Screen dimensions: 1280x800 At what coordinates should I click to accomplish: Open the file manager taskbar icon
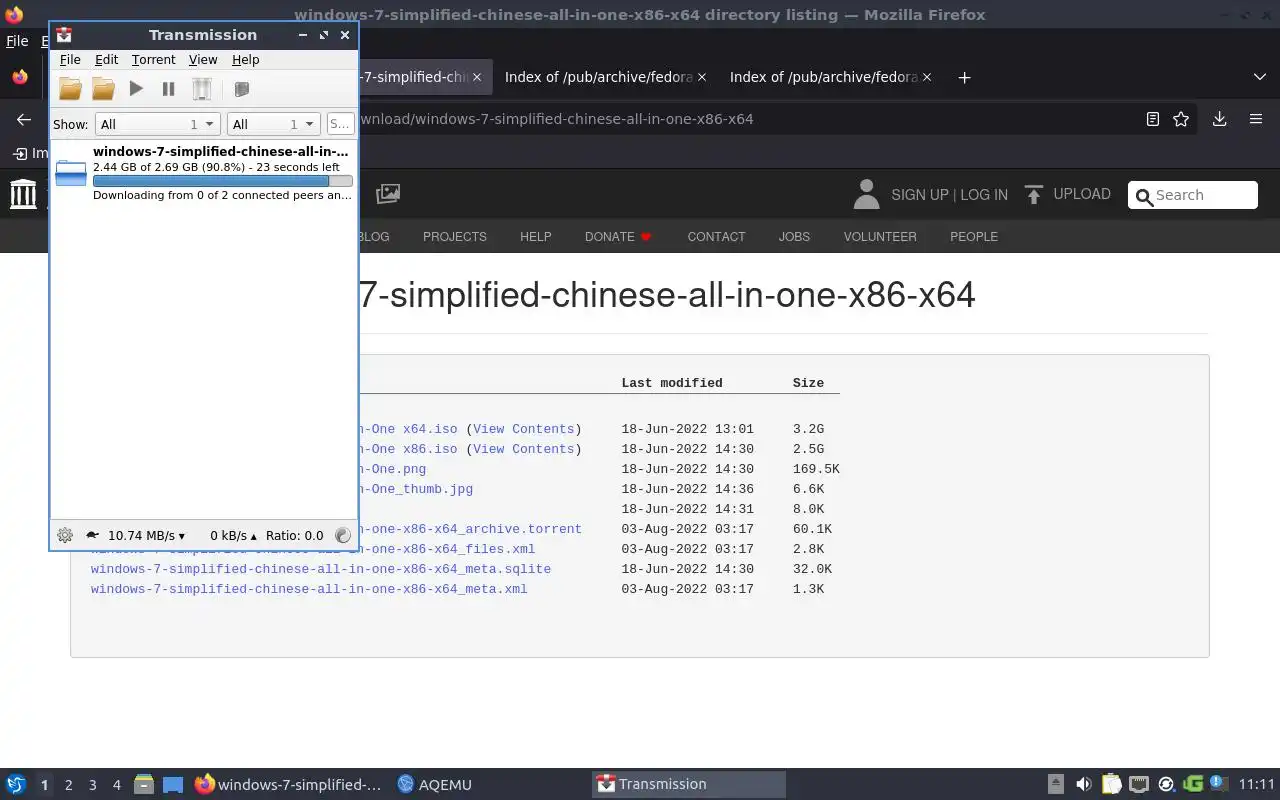click(143, 785)
